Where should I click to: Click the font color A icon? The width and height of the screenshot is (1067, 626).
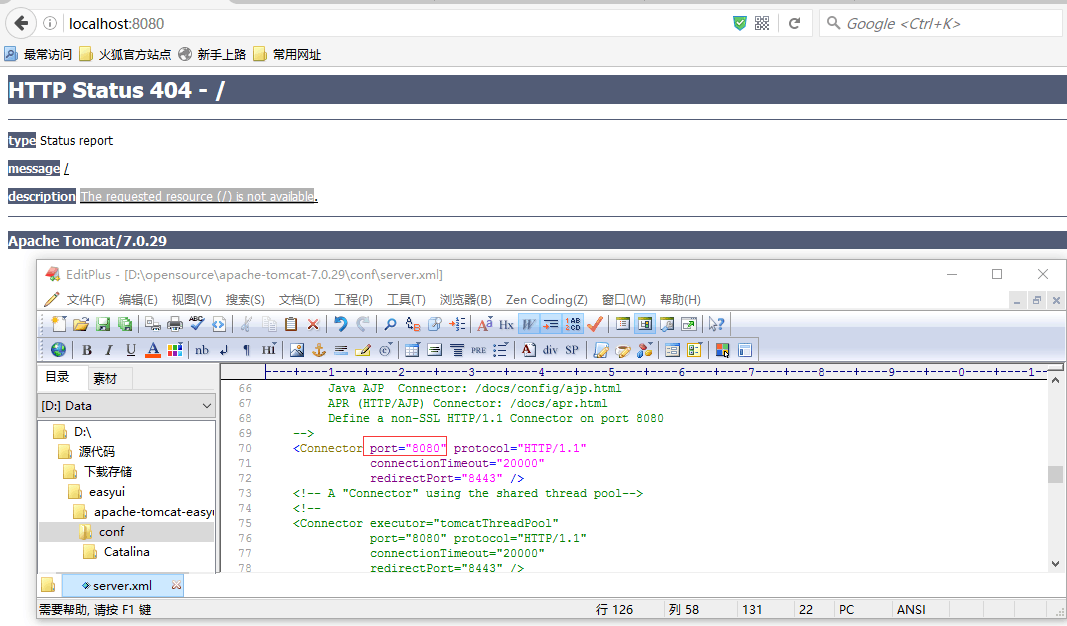coord(153,350)
